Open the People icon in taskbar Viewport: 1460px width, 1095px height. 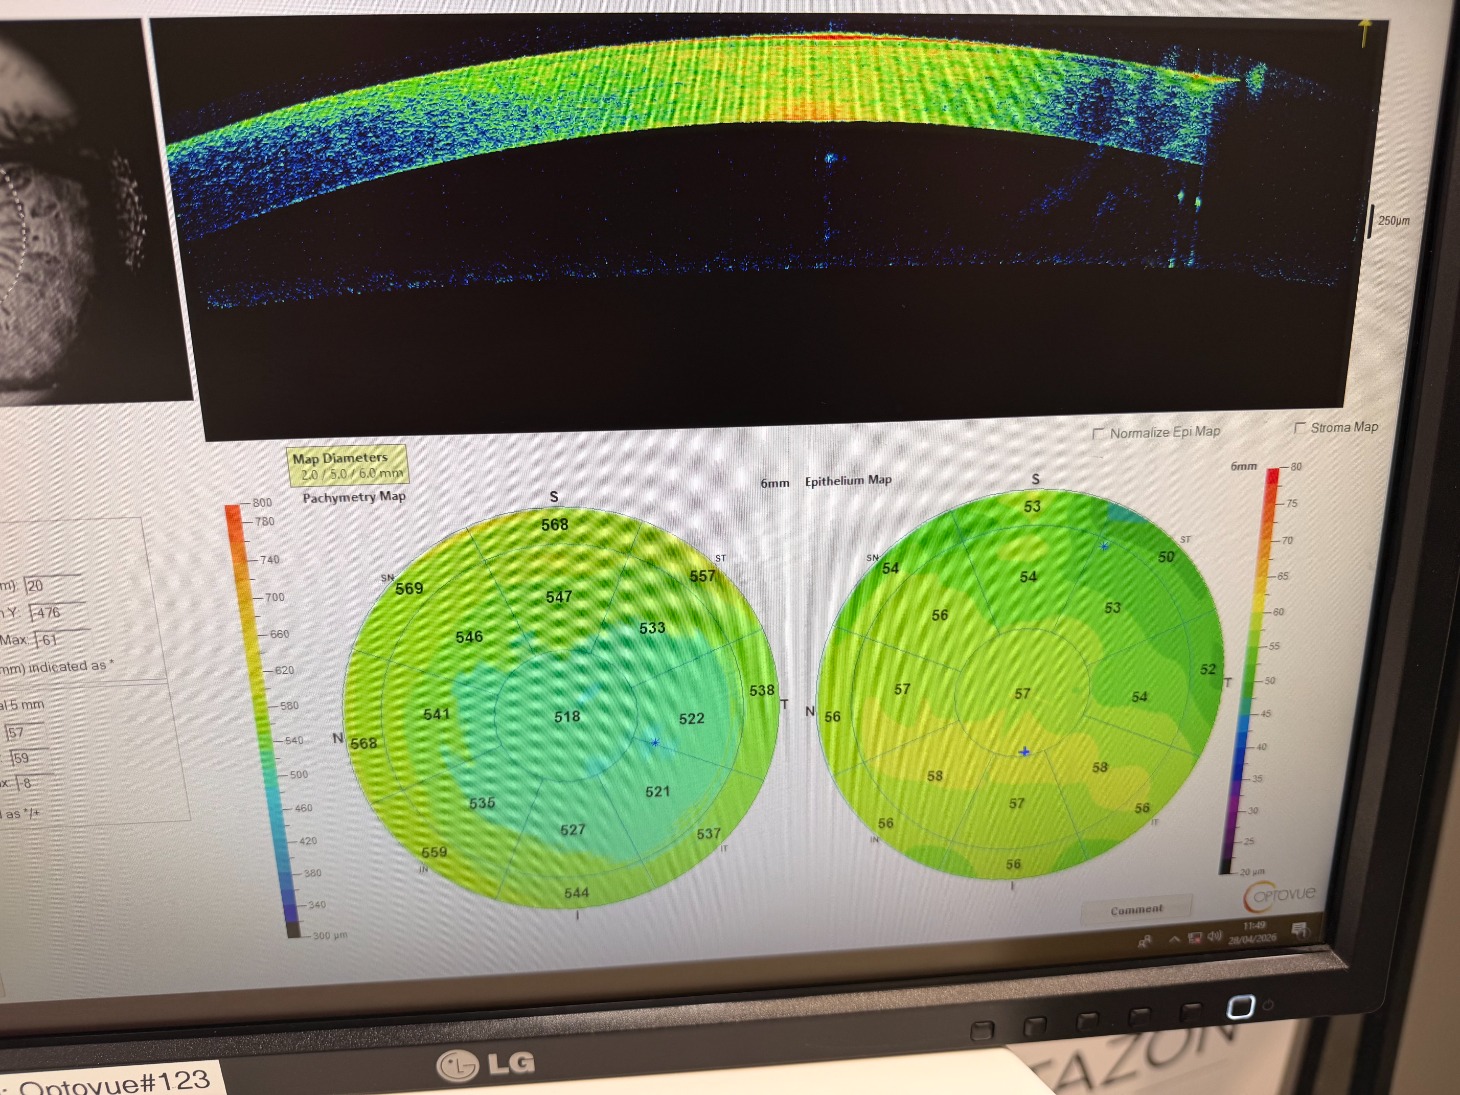click(1145, 941)
